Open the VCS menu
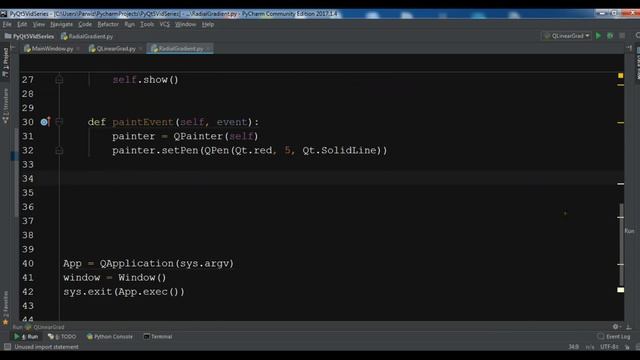This screenshot has width=640, height=360. click(x=164, y=24)
